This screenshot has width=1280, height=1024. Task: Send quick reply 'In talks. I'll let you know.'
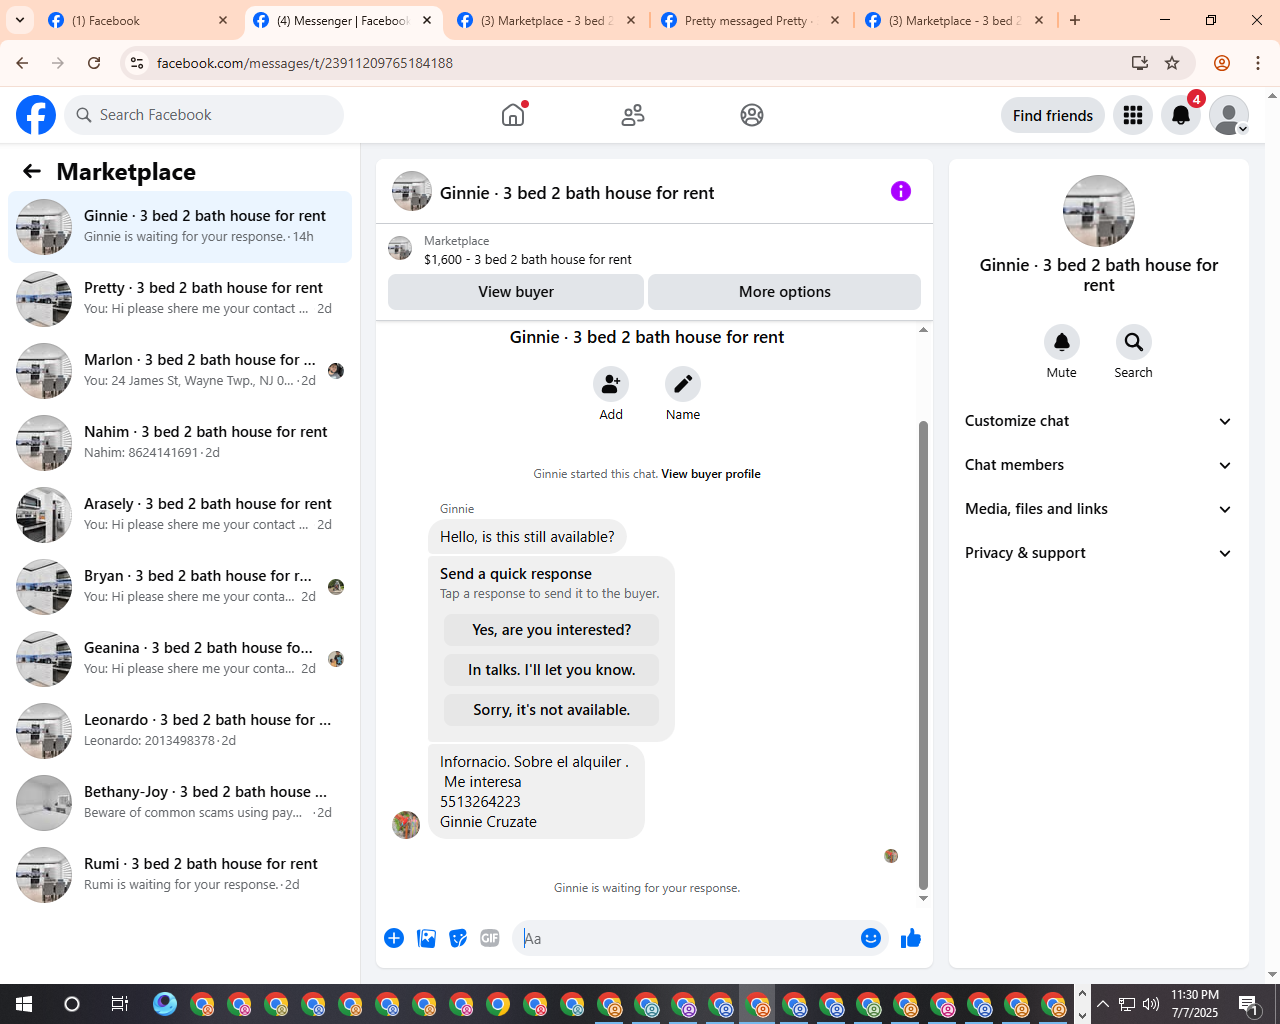coord(552,670)
